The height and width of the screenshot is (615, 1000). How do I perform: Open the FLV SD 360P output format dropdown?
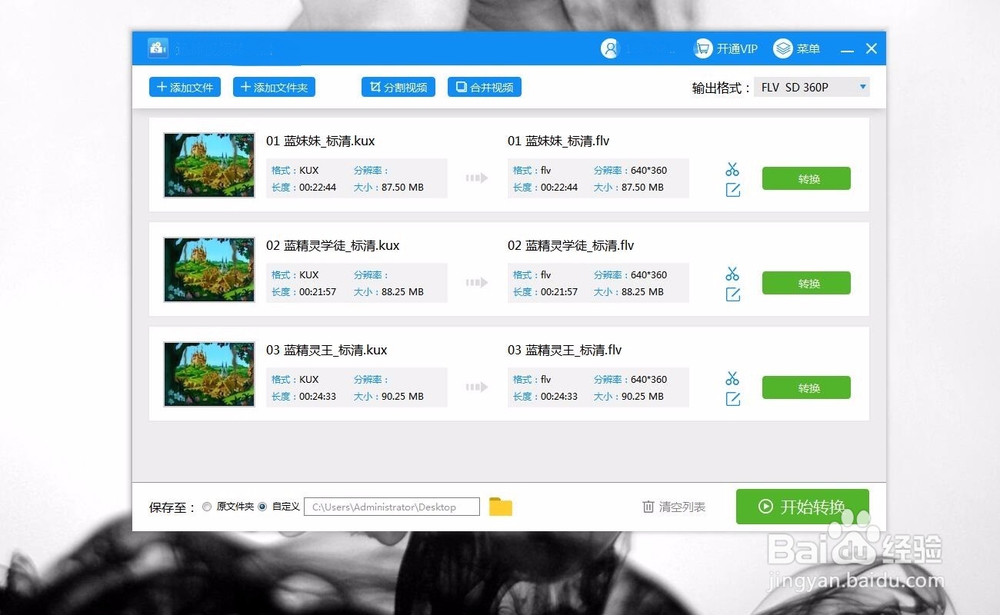click(x=812, y=86)
